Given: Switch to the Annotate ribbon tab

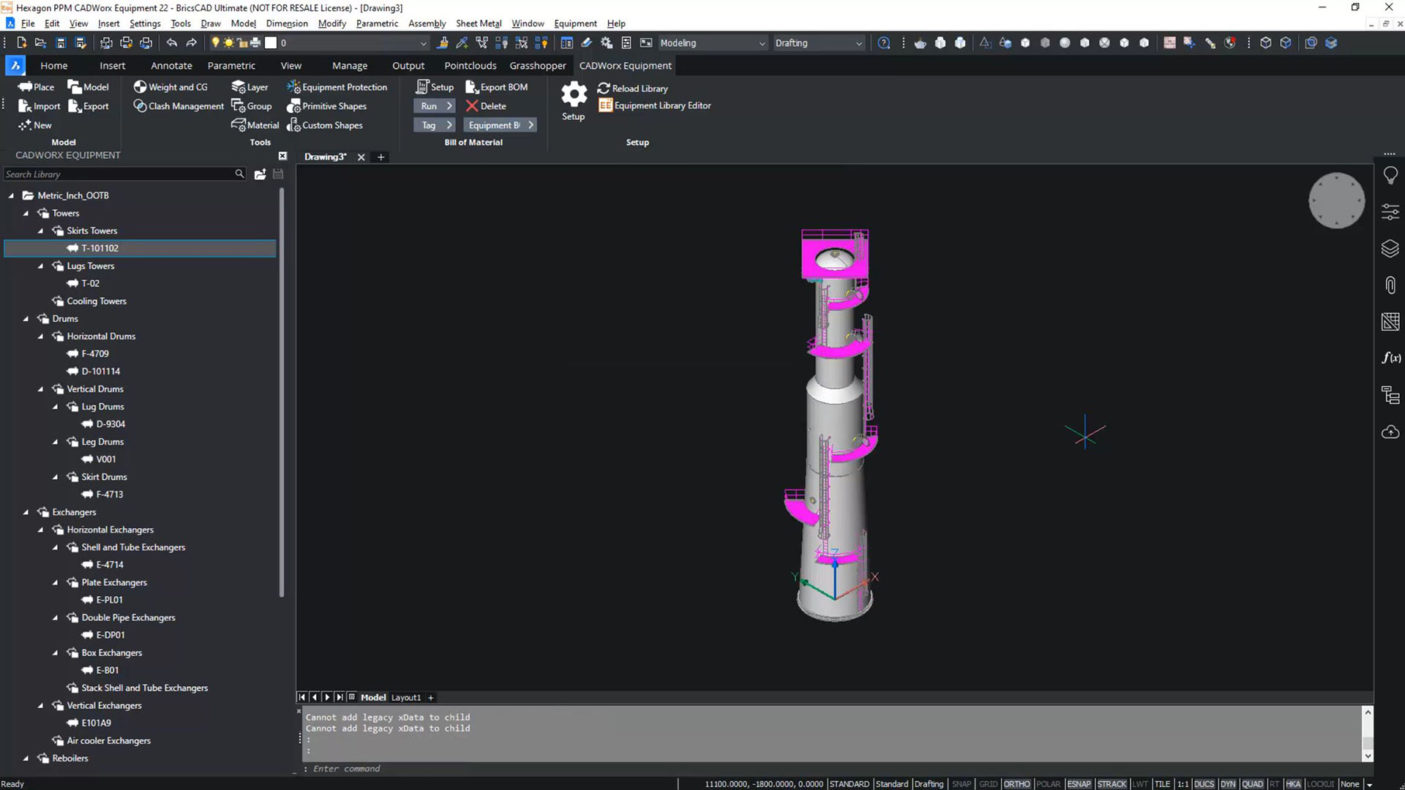Looking at the screenshot, I should coord(171,66).
